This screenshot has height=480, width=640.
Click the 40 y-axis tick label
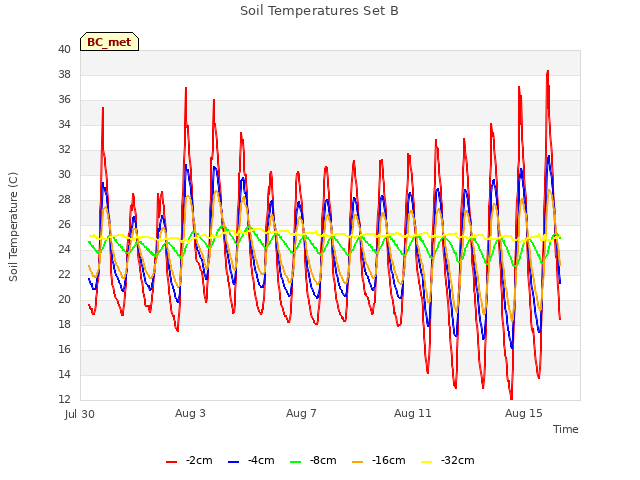pyautogui.click(x=64, y=50)
